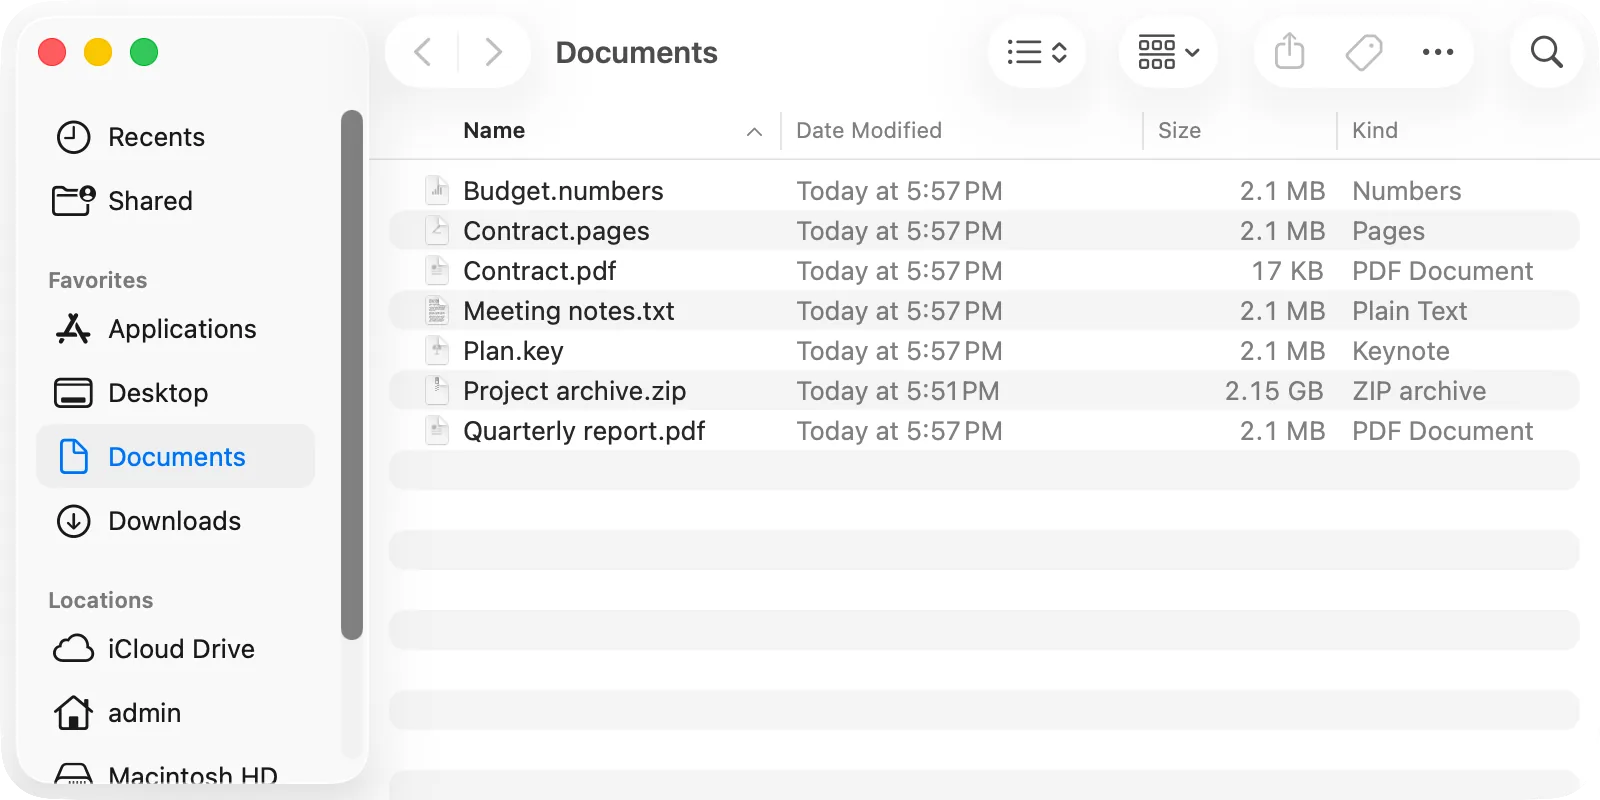Viewport: 1600px width, 800px height.
Task: Open the admin home folder label
Action: [145, 713]
